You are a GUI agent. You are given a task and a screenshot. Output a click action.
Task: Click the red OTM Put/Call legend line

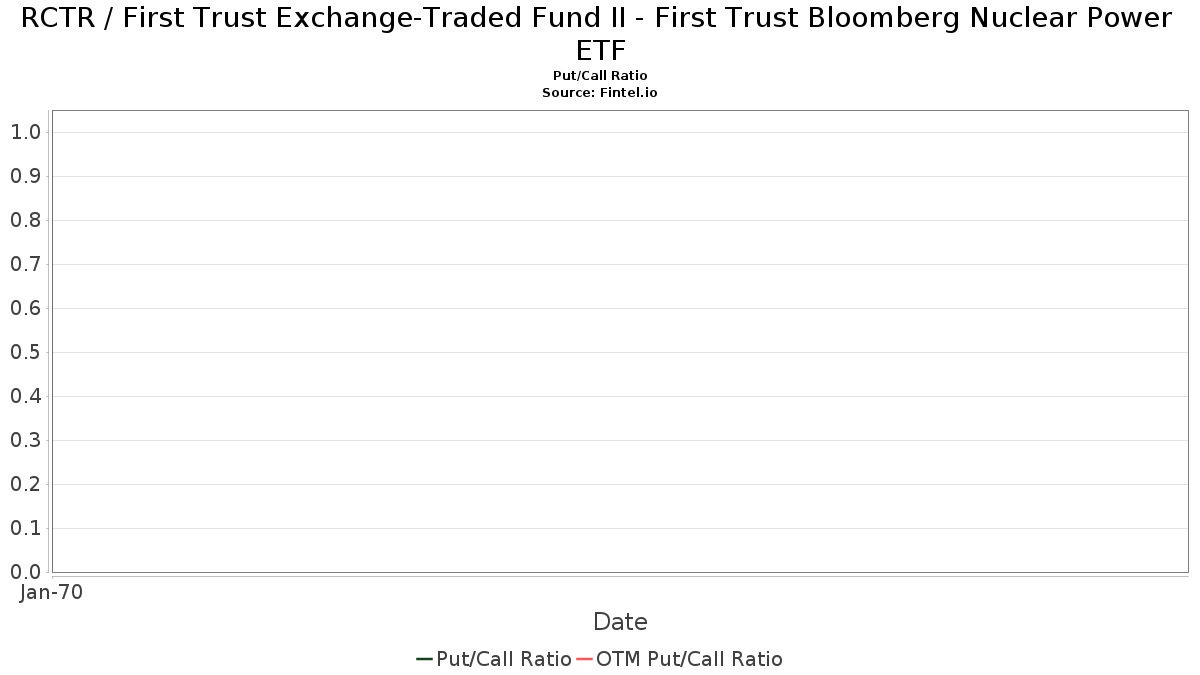click(584, 659)
